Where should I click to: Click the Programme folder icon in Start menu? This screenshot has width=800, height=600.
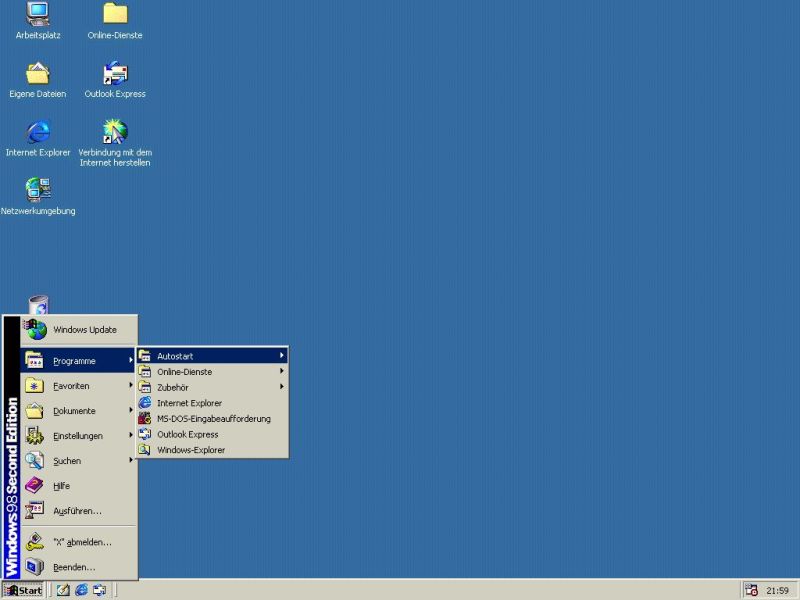click(x=35, y=360)
